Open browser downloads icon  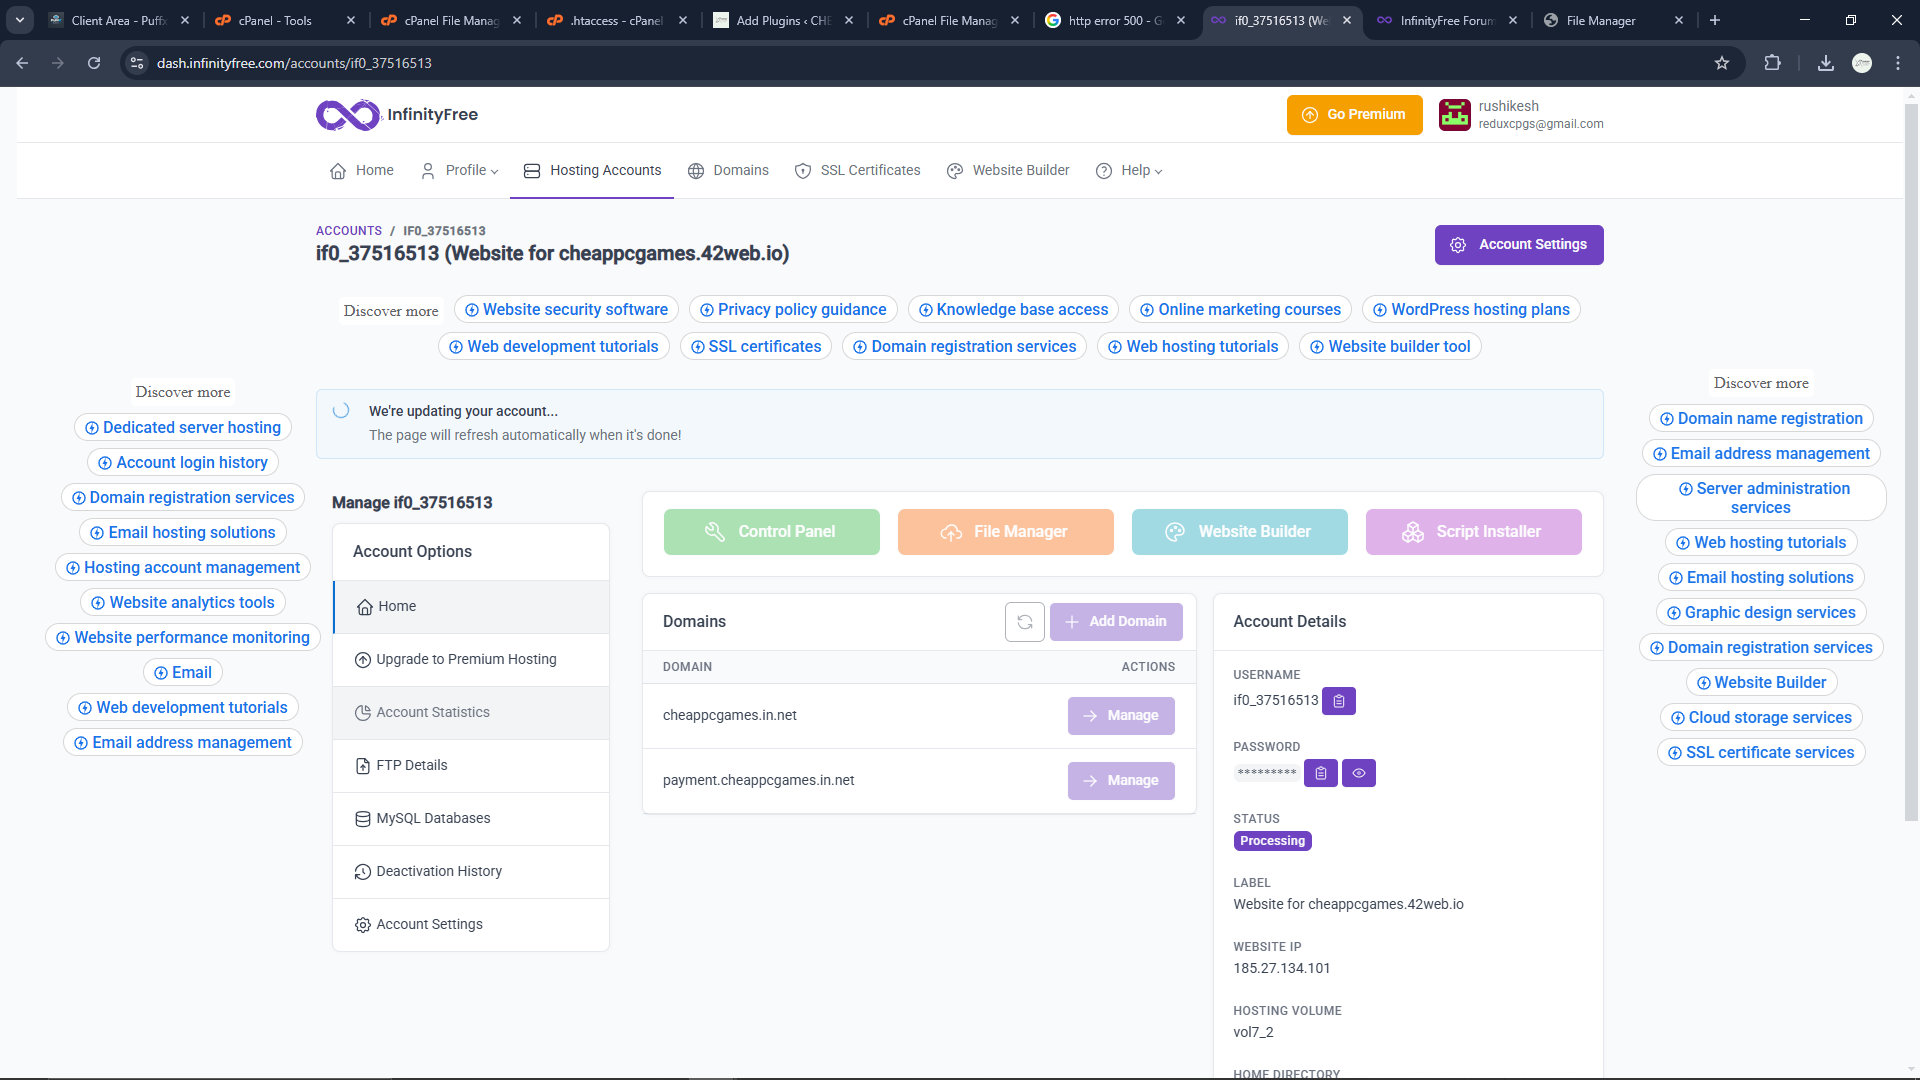click(x=1825, y=63)
